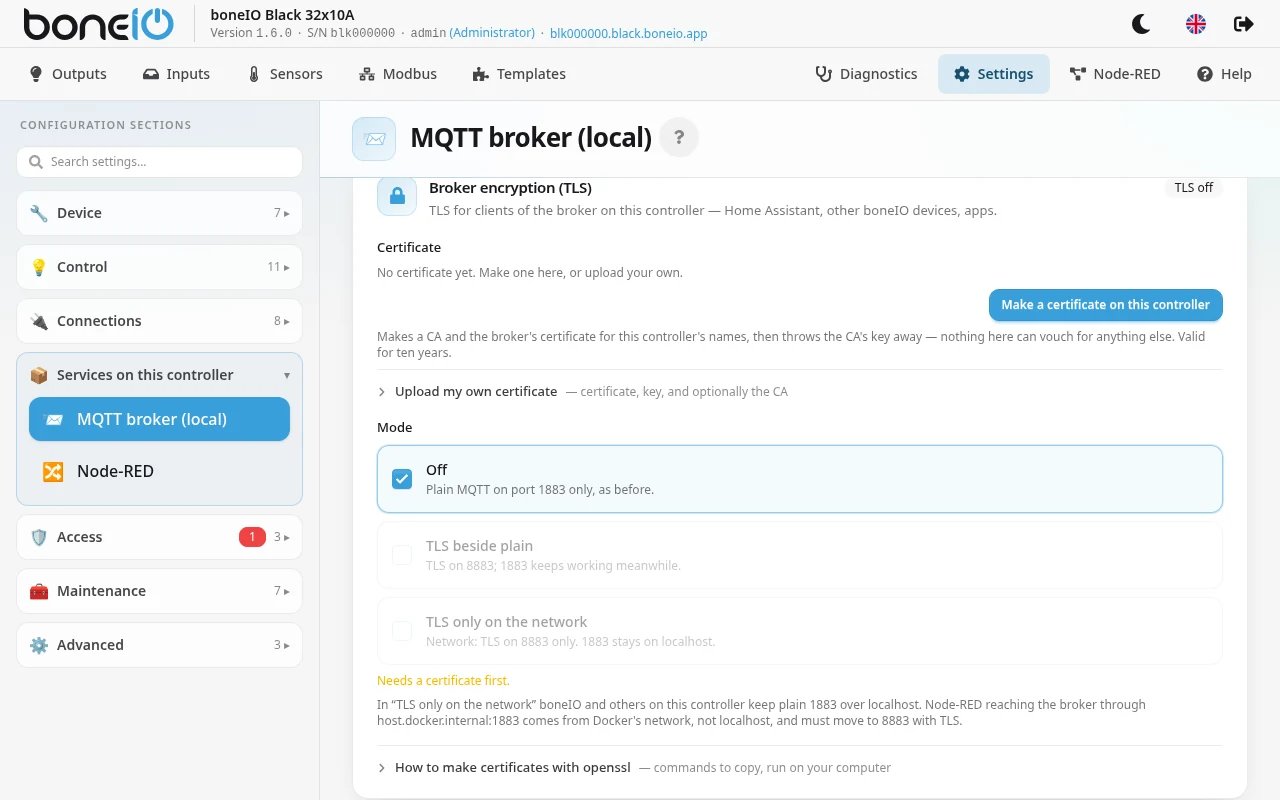Click the wrench icon on Device section

[x=39, y=213]
